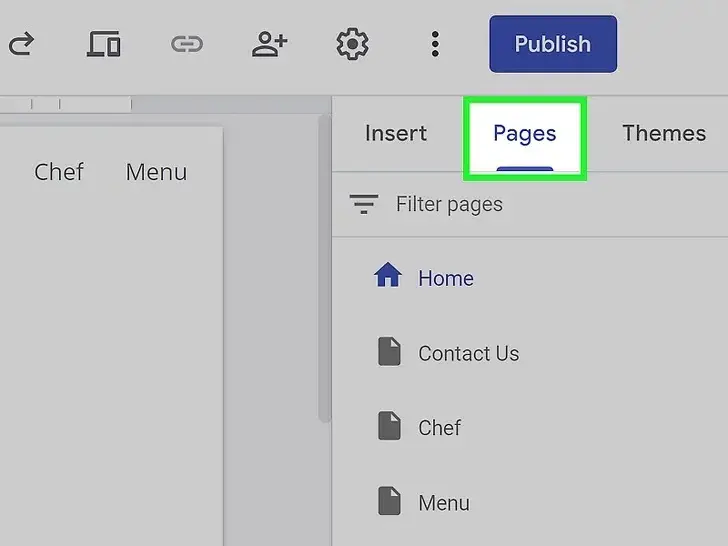This screenshot has width=728, height=546.
Task: Click the Chef link in site navigation
Action: click(x=59, y=172)
